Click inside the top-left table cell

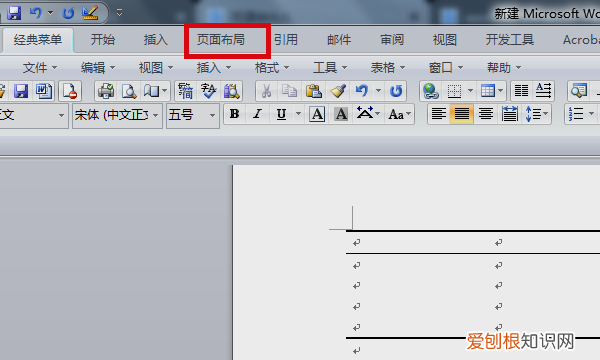417,242
